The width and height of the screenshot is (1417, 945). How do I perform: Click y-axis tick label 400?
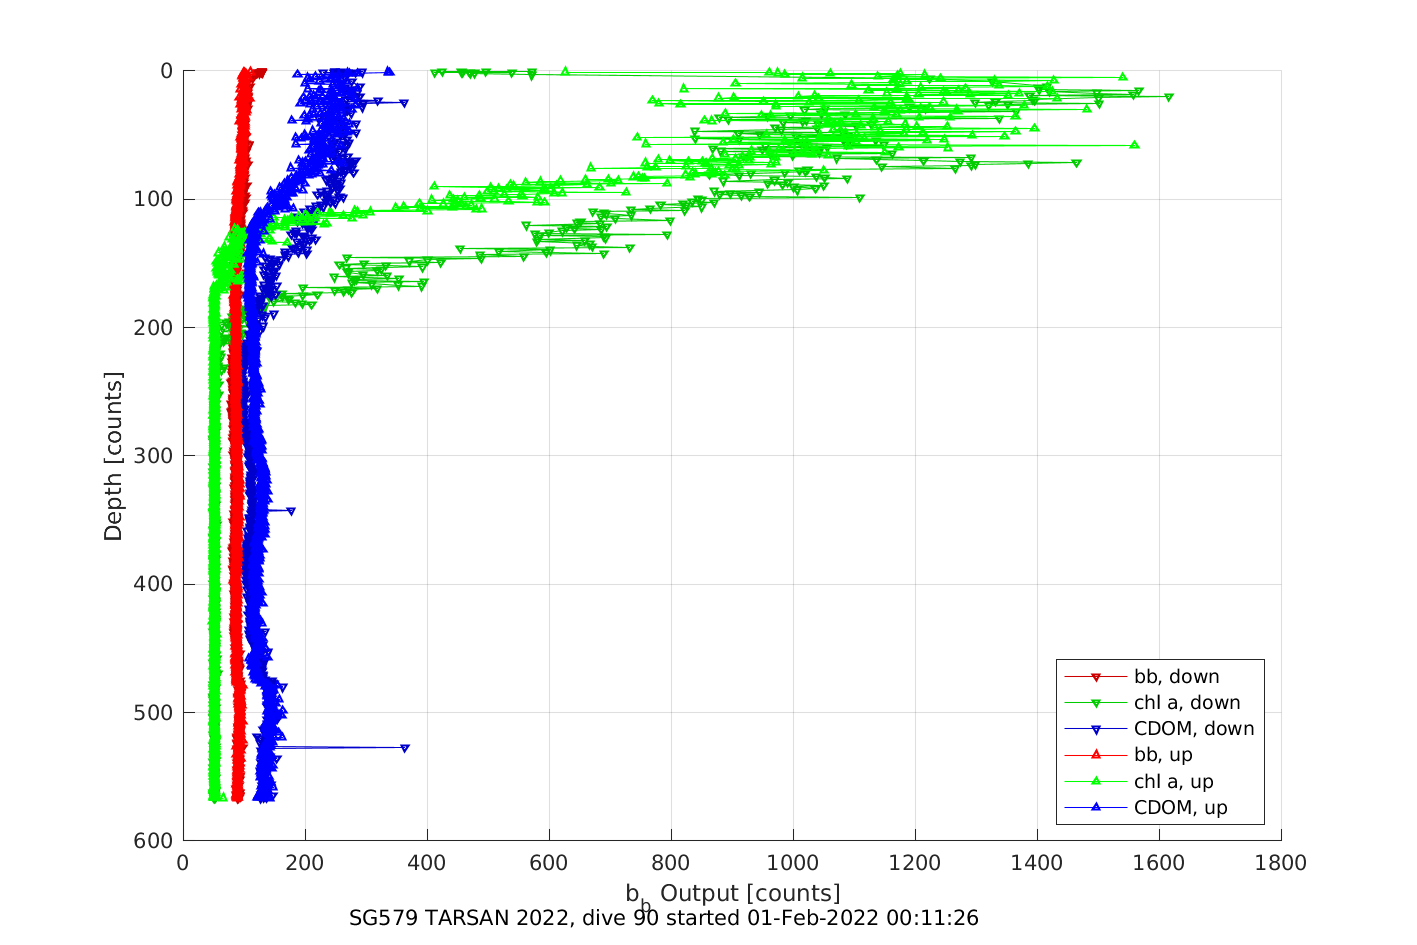pos(153,584)
